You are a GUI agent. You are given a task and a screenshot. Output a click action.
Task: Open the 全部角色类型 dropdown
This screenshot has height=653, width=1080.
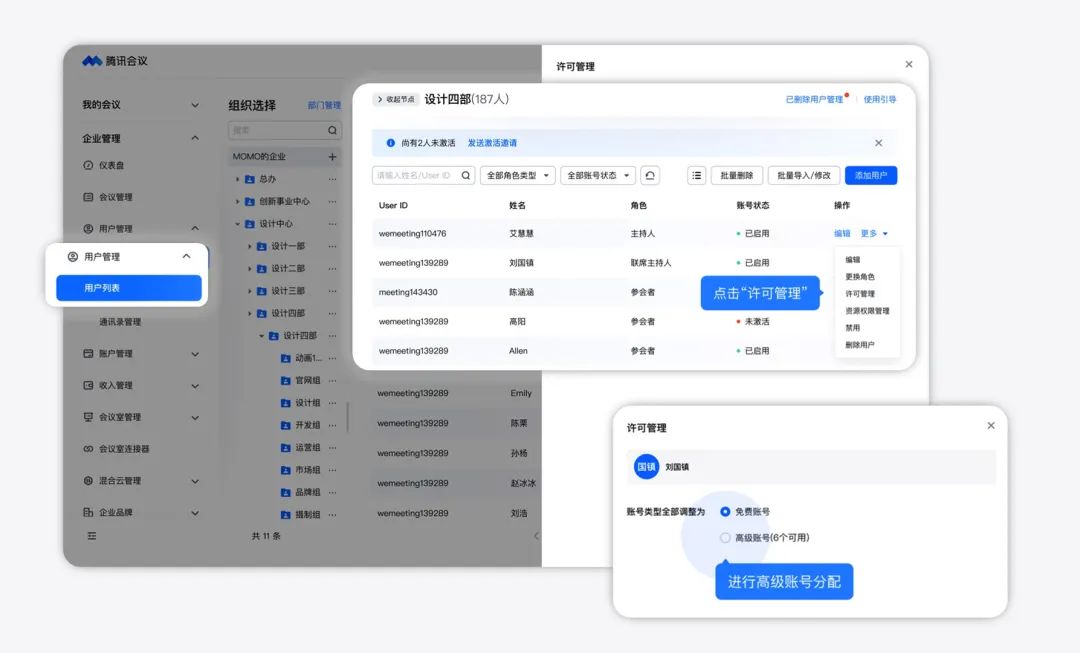tap(517, 175)
